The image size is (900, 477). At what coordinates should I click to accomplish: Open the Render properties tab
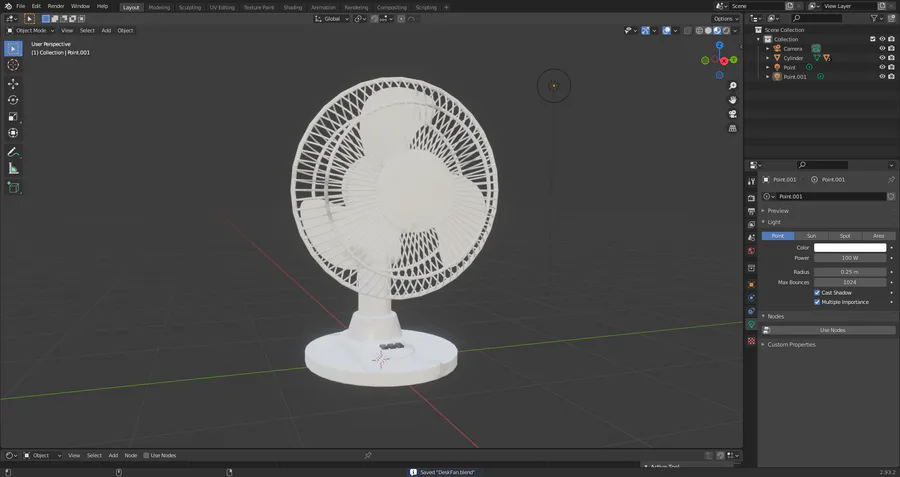tap(751, 198)
